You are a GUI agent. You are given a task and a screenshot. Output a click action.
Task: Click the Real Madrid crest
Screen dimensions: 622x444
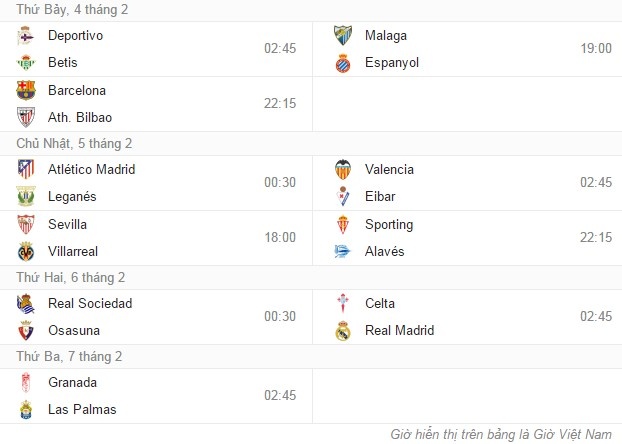343,331
